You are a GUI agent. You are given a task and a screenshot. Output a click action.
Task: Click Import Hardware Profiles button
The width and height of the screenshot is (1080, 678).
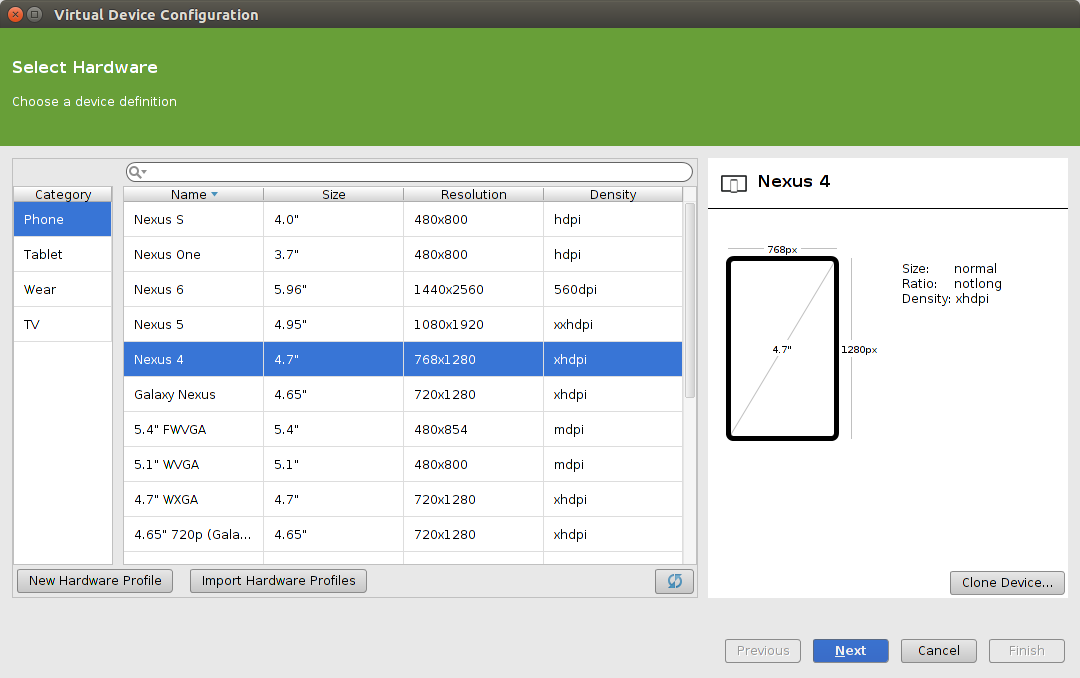[278, 581]
